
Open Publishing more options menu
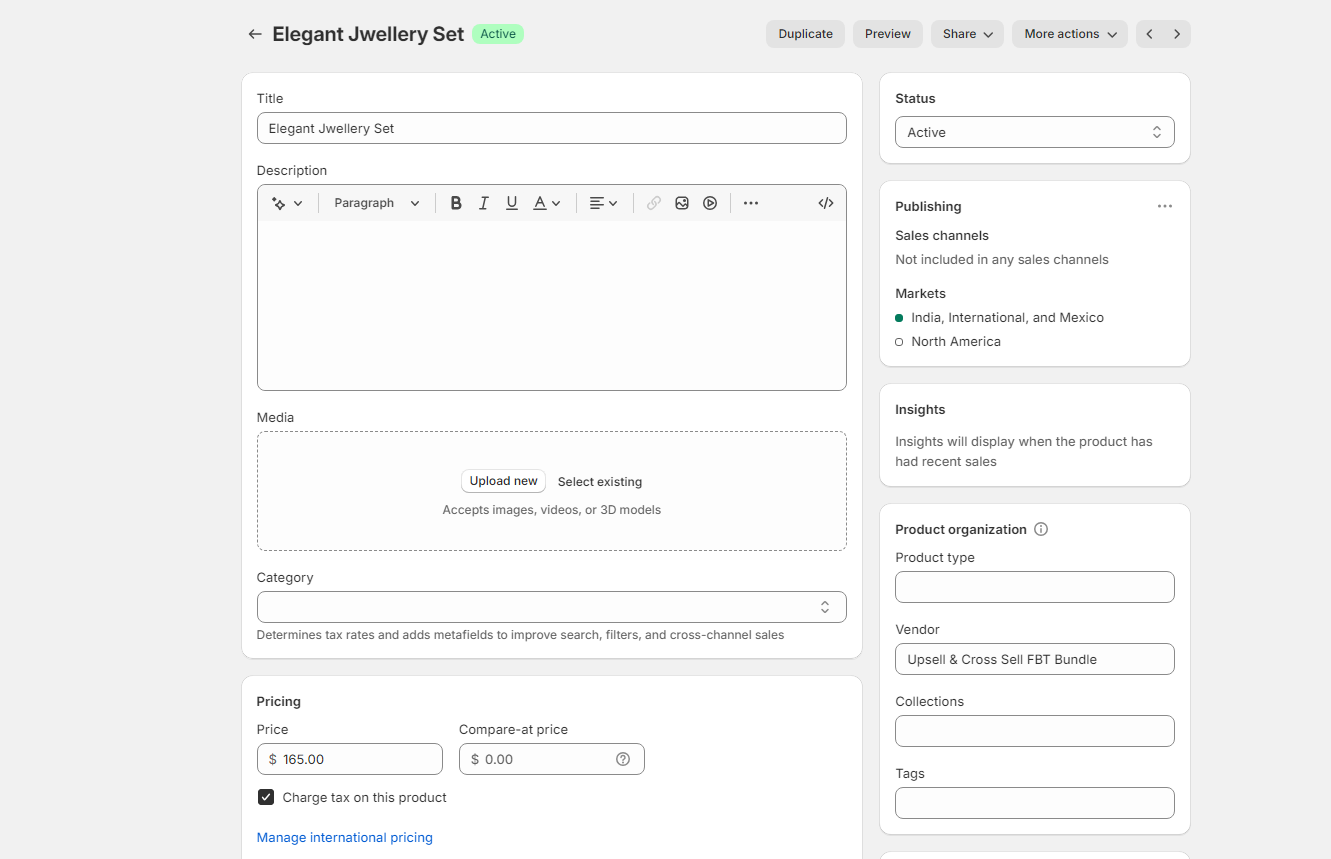click(x=1165, y=206)
